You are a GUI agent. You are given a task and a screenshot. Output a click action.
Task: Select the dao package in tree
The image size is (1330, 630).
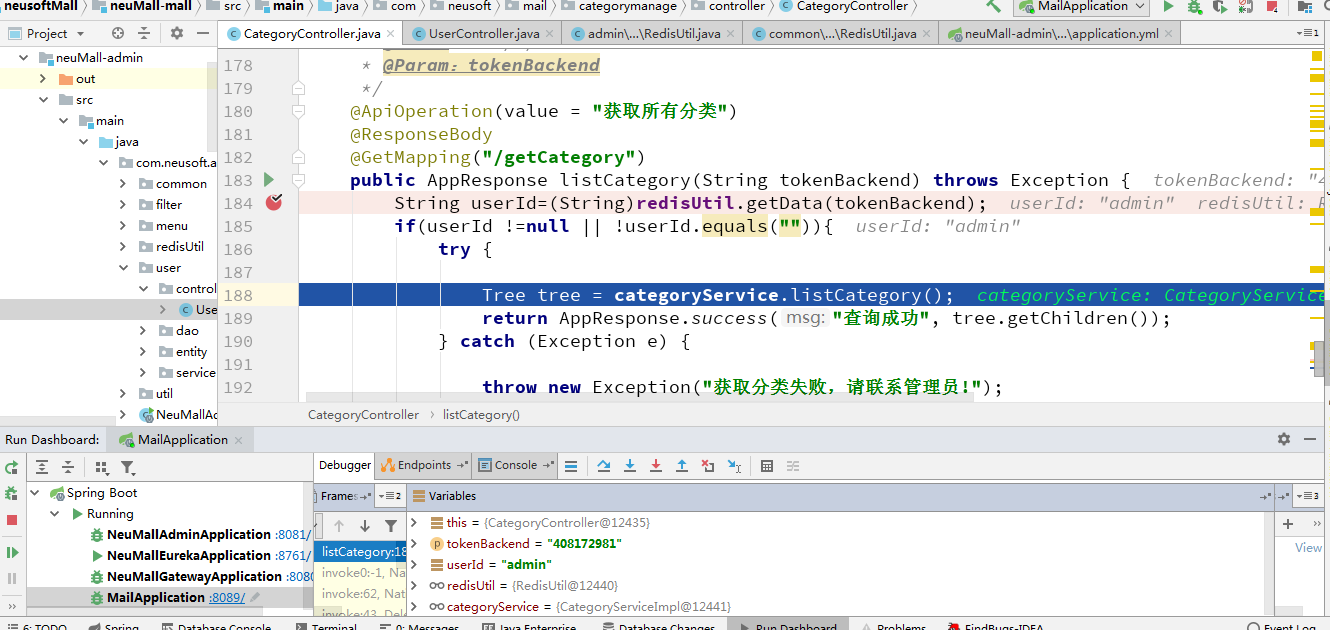click(187, 330)
